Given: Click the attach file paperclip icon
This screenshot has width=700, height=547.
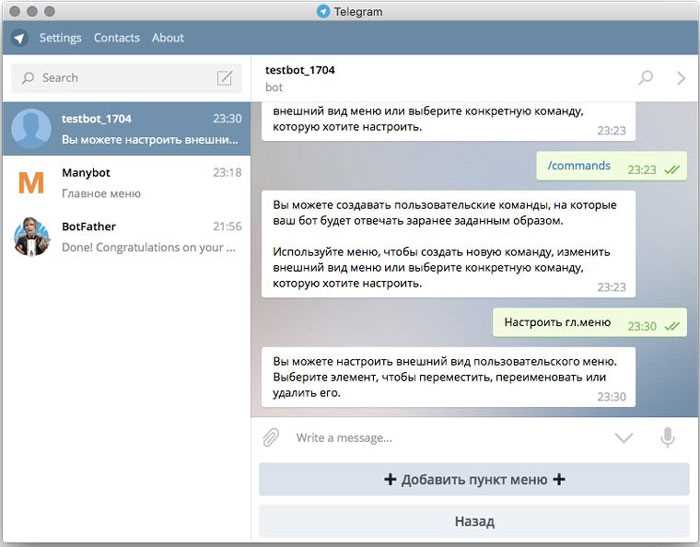Looking at the screenshot, I should [x=271, y=438].
